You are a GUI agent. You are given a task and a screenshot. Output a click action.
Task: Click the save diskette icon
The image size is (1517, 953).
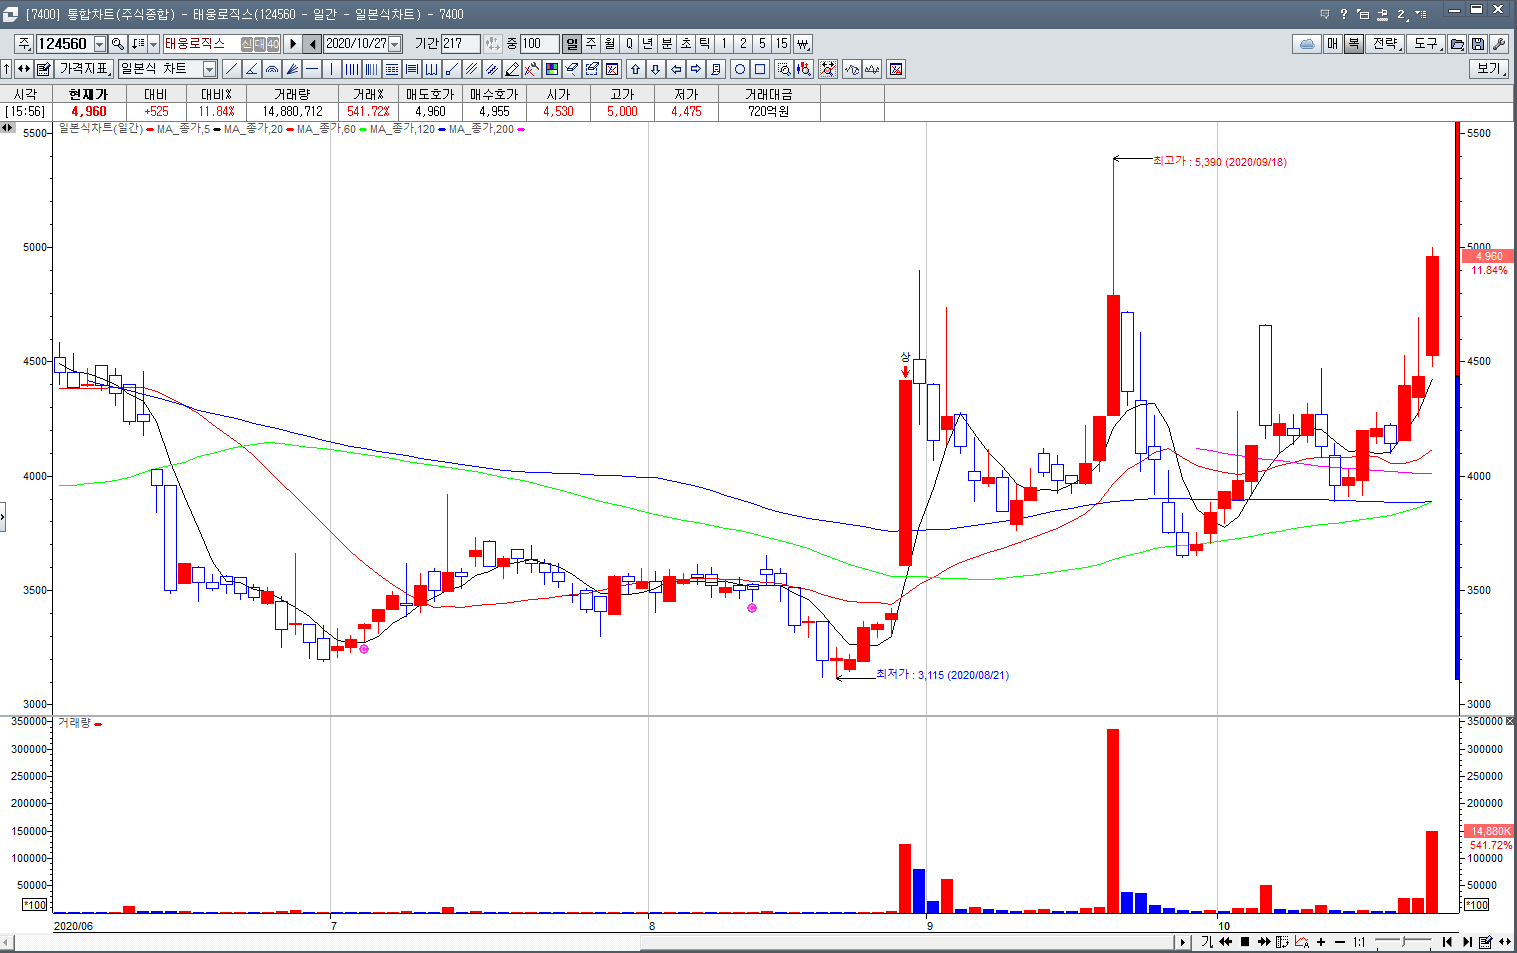coord(1478,44)
